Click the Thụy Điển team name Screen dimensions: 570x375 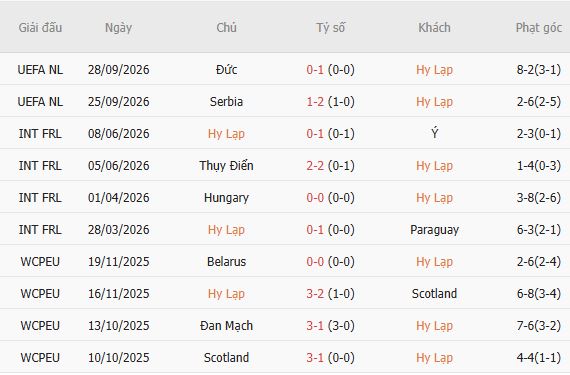tap(226, 166)
